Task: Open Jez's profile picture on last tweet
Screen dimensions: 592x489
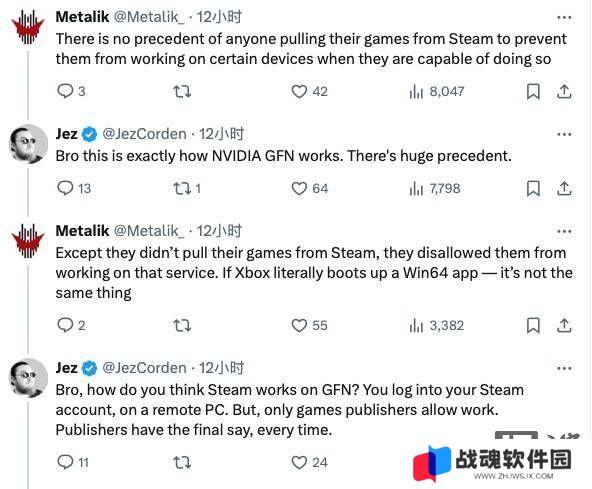Action: point(28,378)
